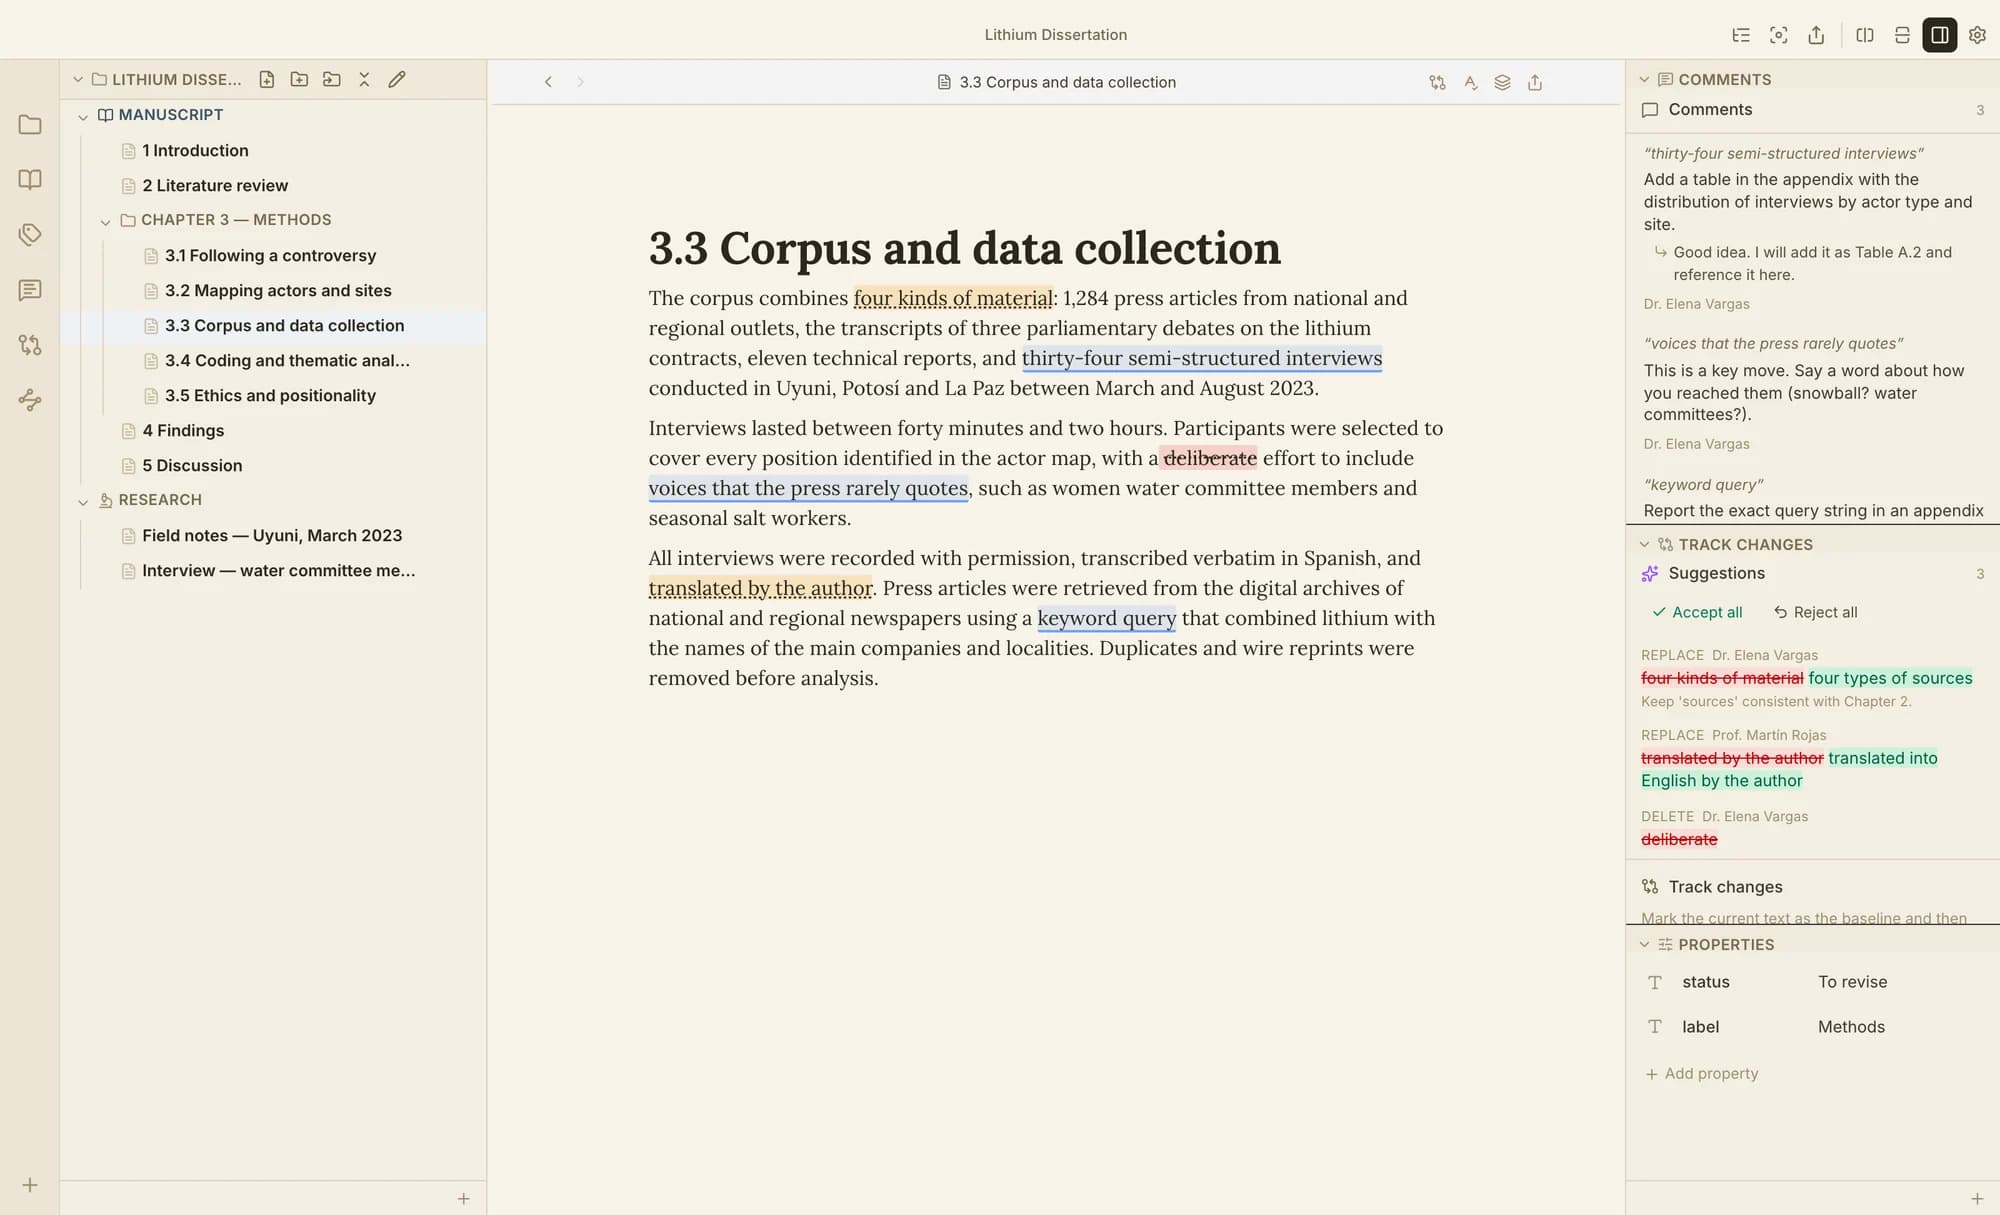
Task: Click the collapse-all icon in binder header
Action: (x=364, y=79)
